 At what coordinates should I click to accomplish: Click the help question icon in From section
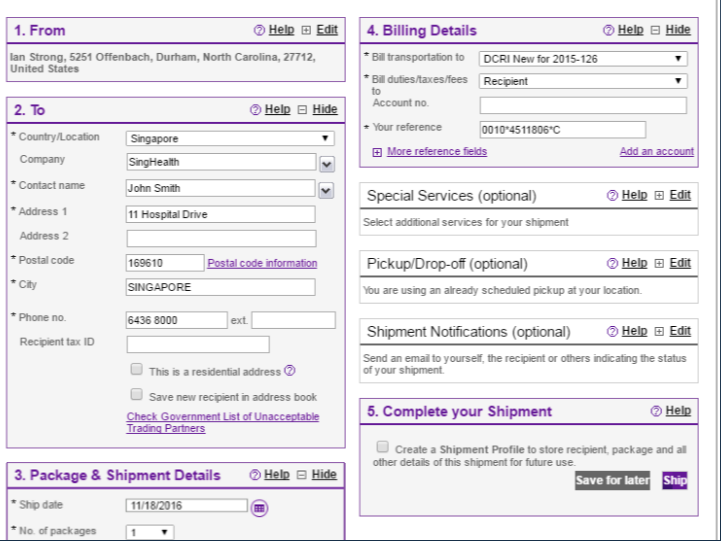click(x=259, y=30)
